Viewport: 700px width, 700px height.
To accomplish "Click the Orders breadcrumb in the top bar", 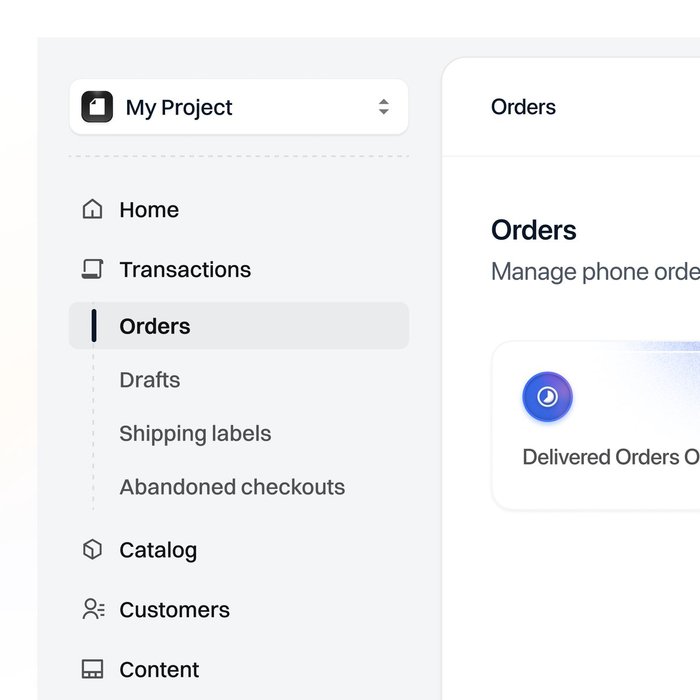I will click(x=523, y=107).
